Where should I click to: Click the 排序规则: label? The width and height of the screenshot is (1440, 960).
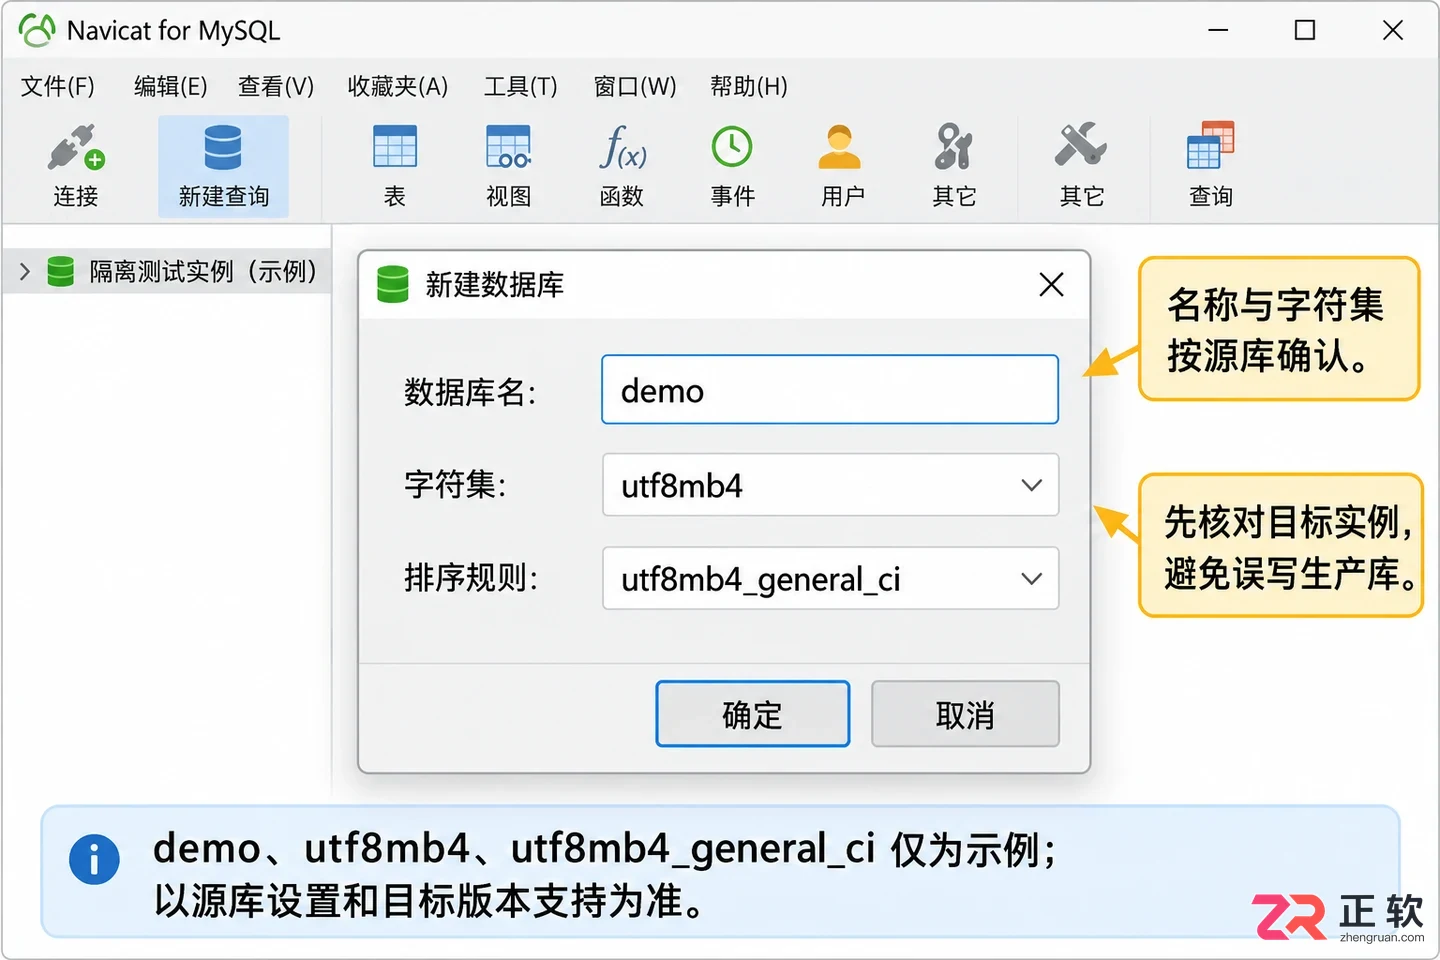(471, 578)
